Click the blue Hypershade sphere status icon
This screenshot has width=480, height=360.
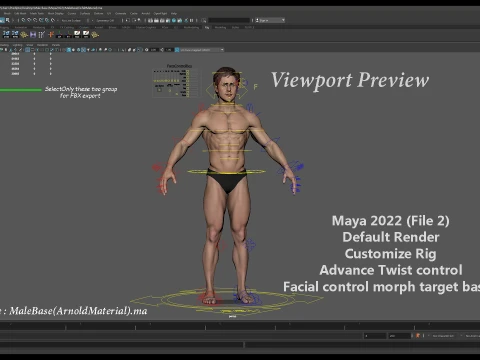[x=174, y=20]
